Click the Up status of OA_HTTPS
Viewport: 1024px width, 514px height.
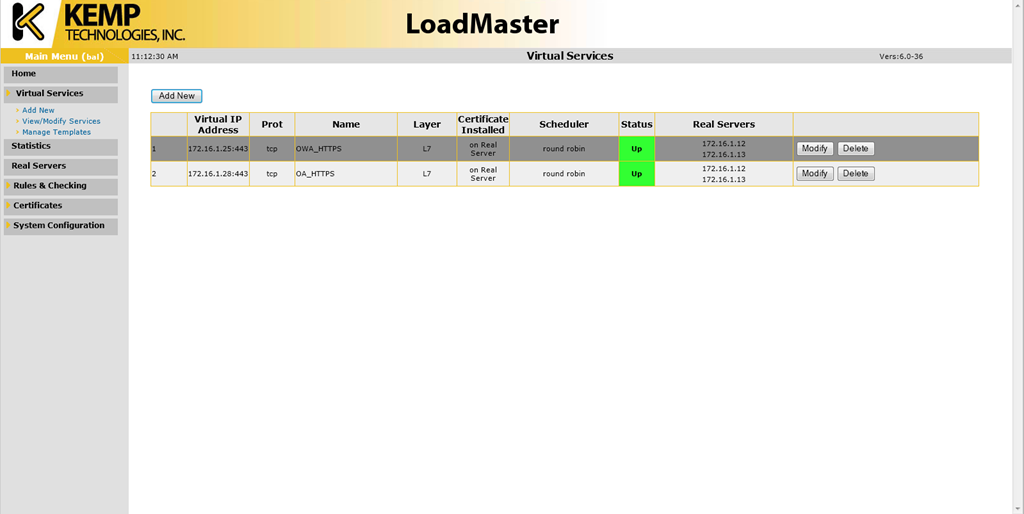point(636,174)
